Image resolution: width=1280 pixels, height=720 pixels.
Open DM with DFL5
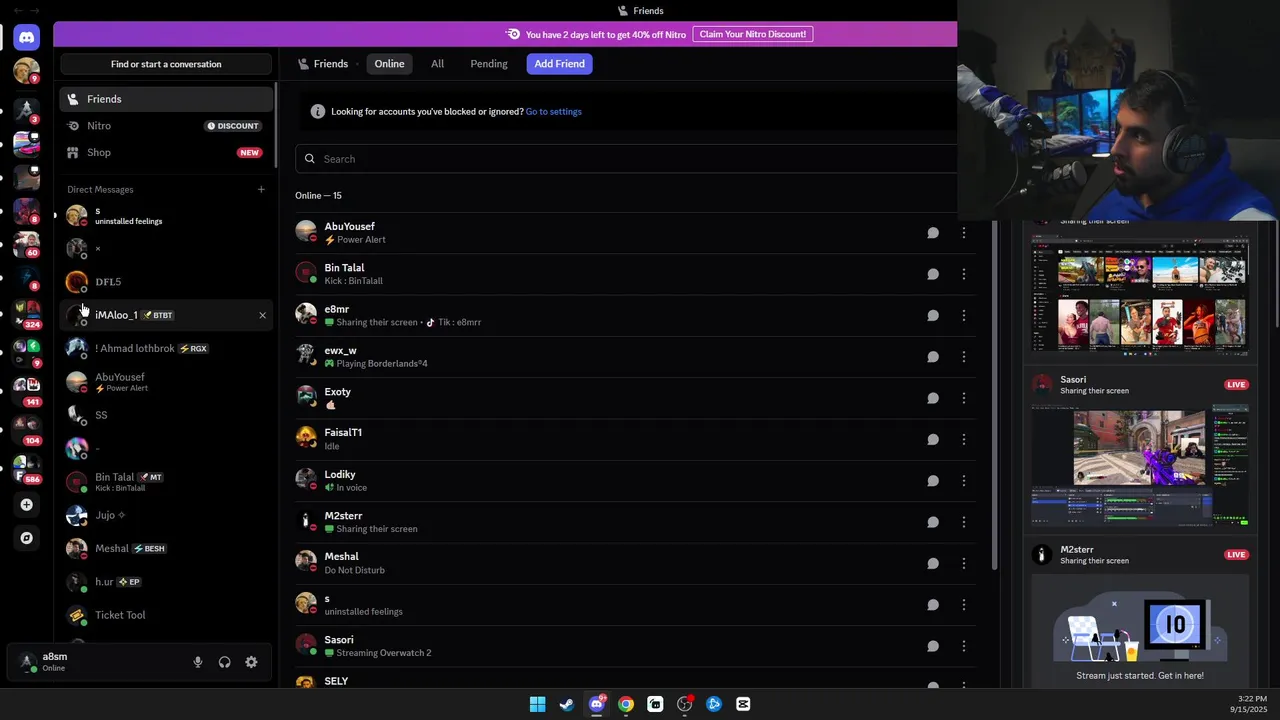tap(166, 282)
